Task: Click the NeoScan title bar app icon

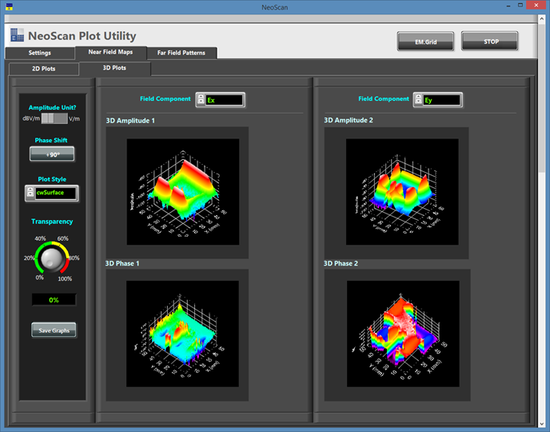Action: 9,6
